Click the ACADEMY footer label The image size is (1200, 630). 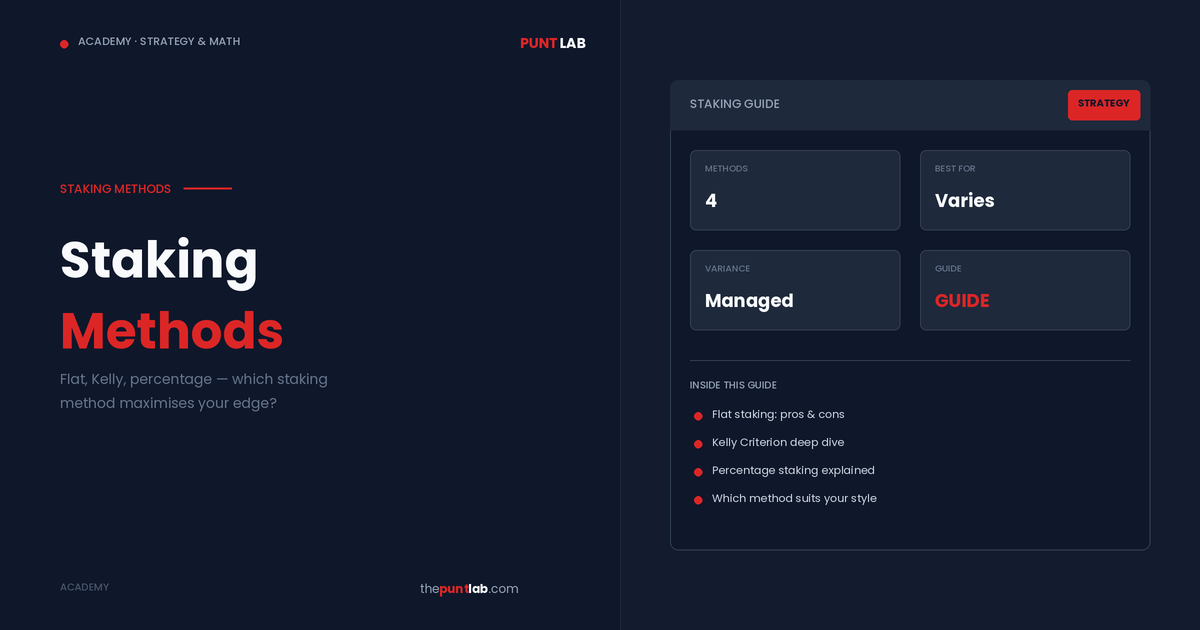(84, 587)
